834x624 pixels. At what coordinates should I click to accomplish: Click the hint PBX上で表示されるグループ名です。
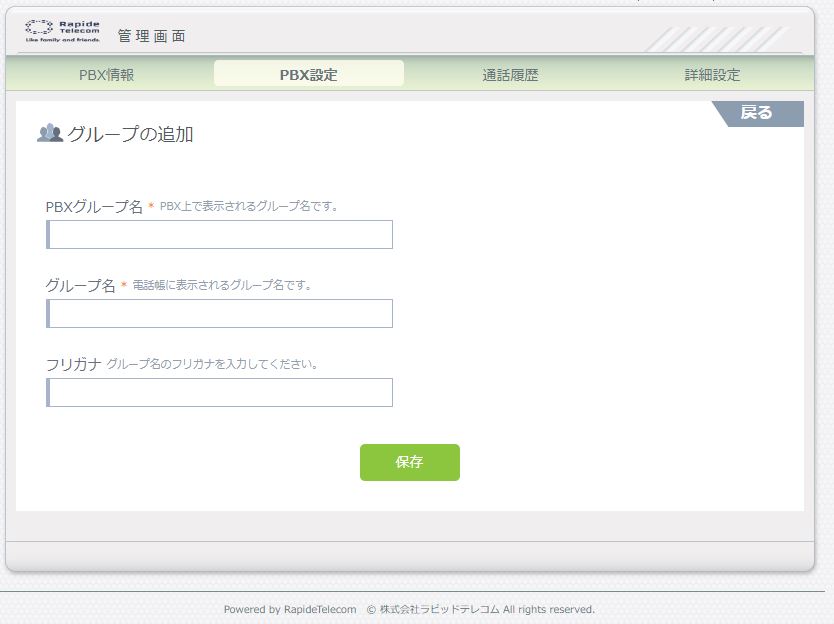(x=248, y=206)
